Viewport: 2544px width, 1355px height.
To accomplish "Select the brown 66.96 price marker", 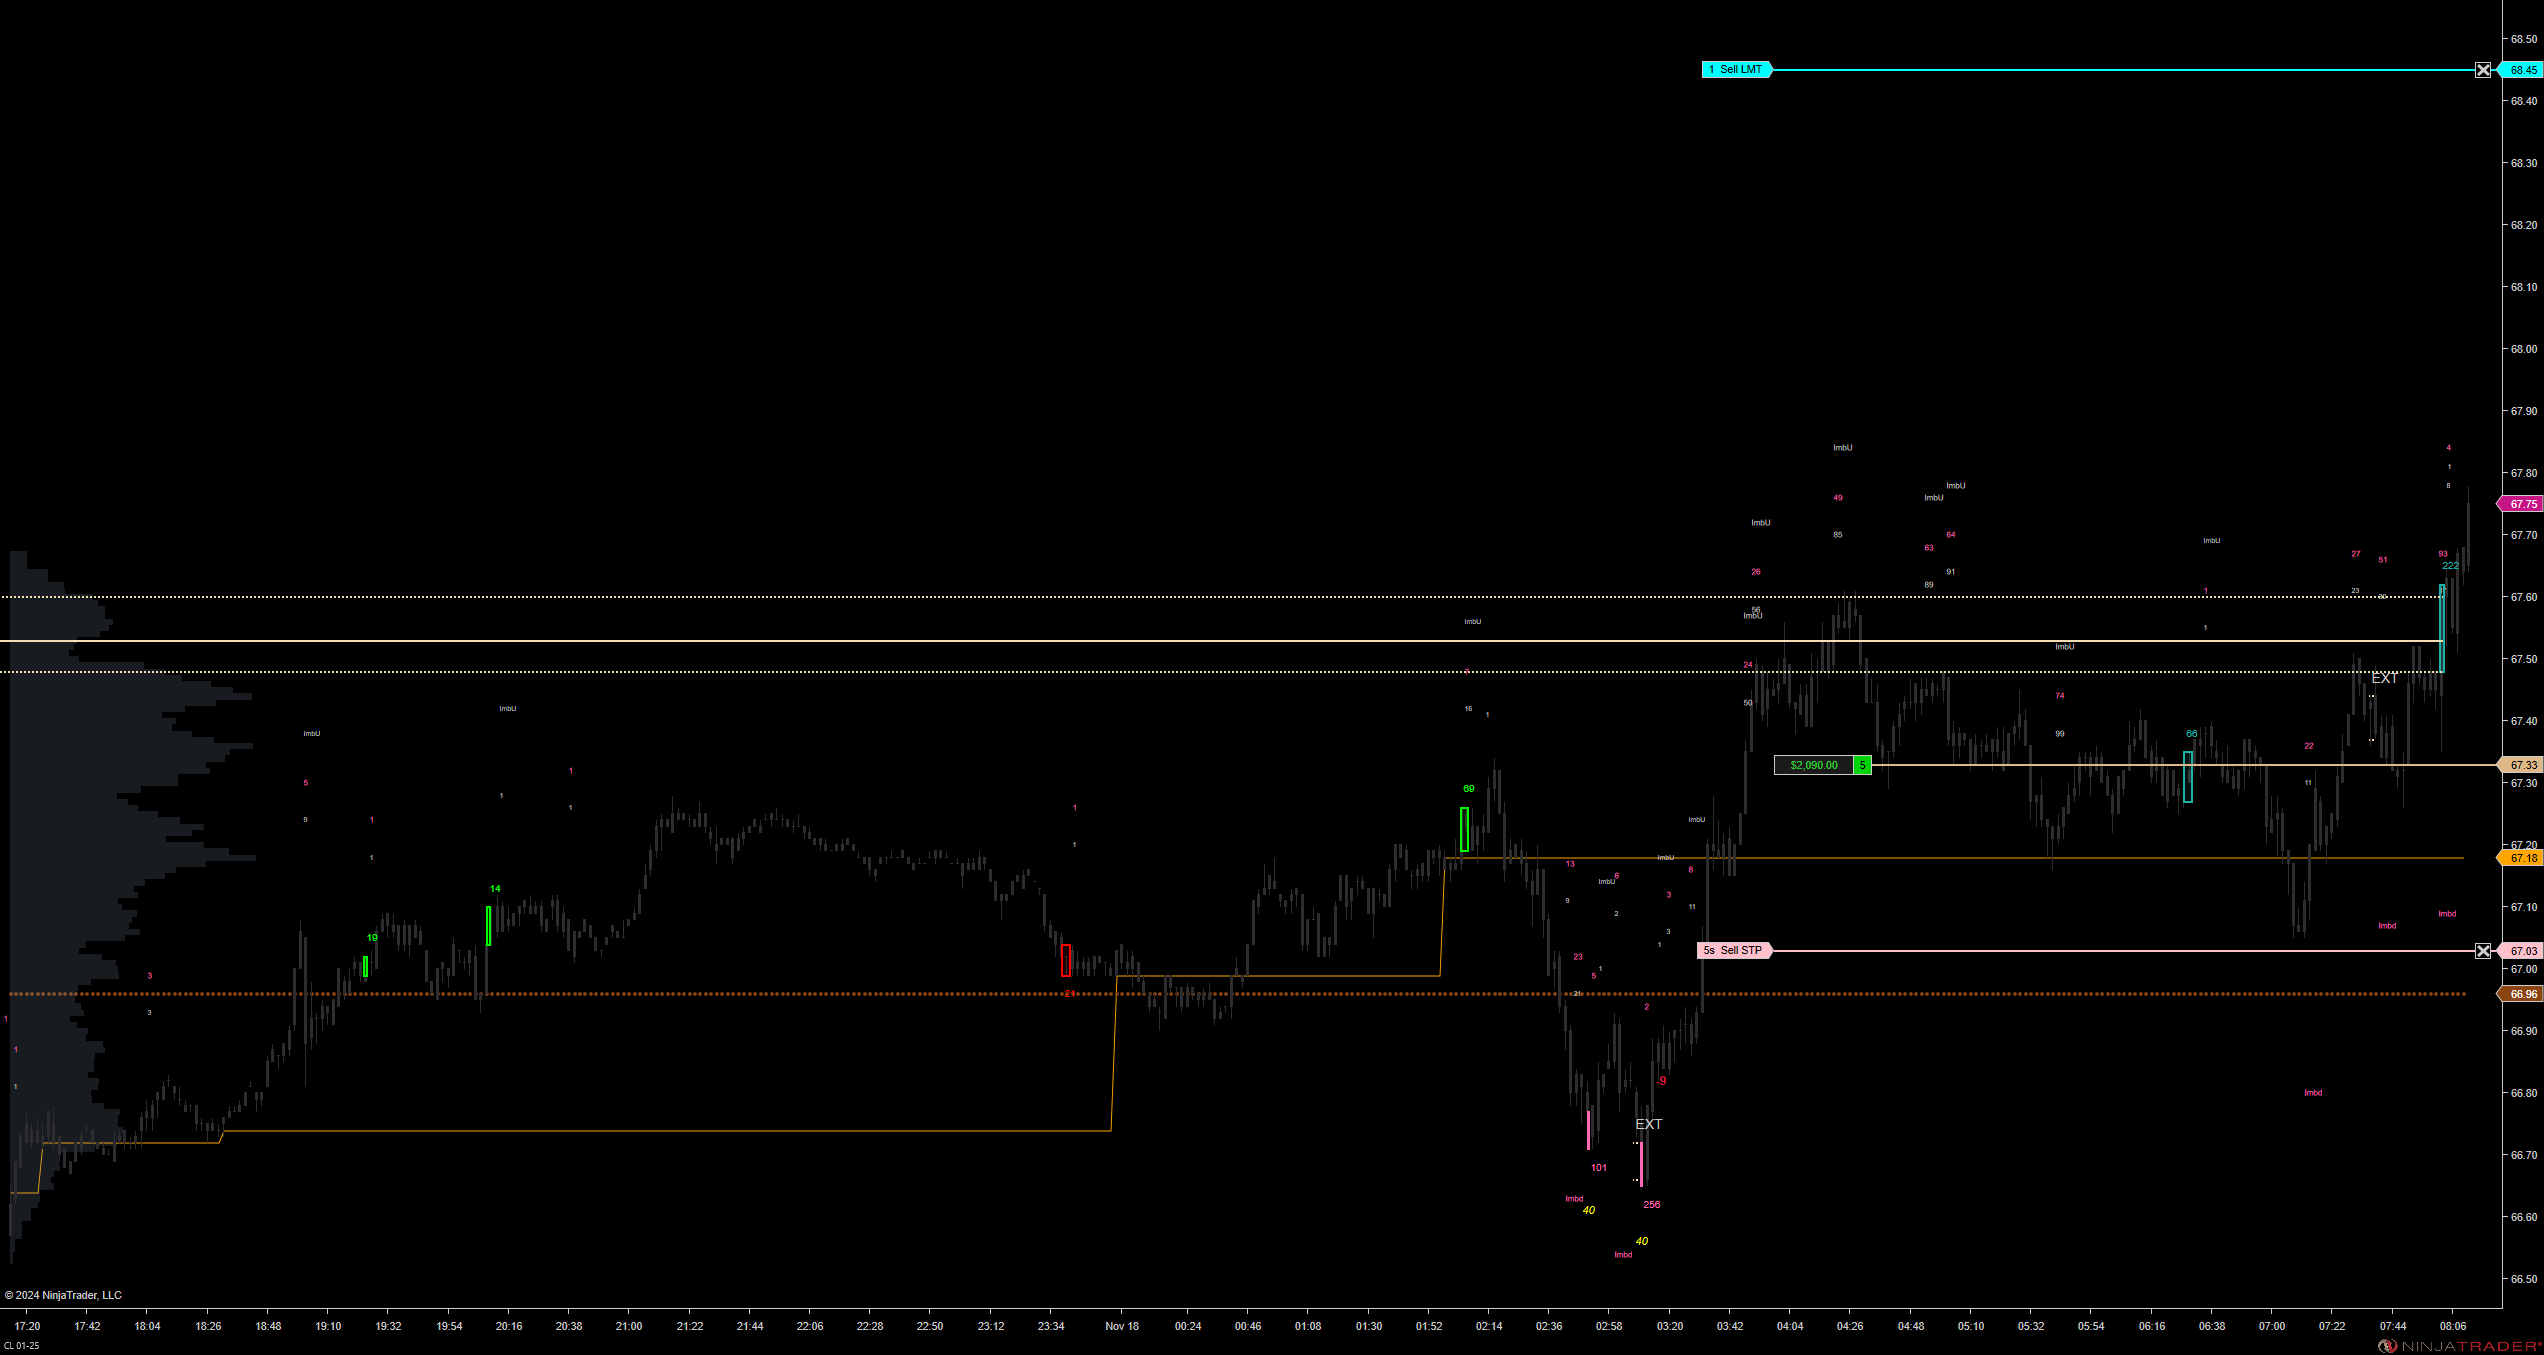I will [x=2522, y=995].
